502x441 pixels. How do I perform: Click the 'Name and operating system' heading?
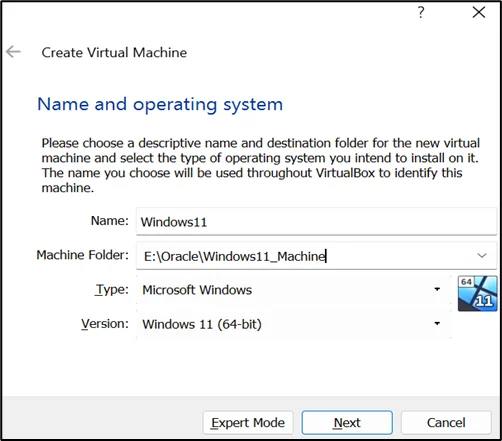(160, 105)
